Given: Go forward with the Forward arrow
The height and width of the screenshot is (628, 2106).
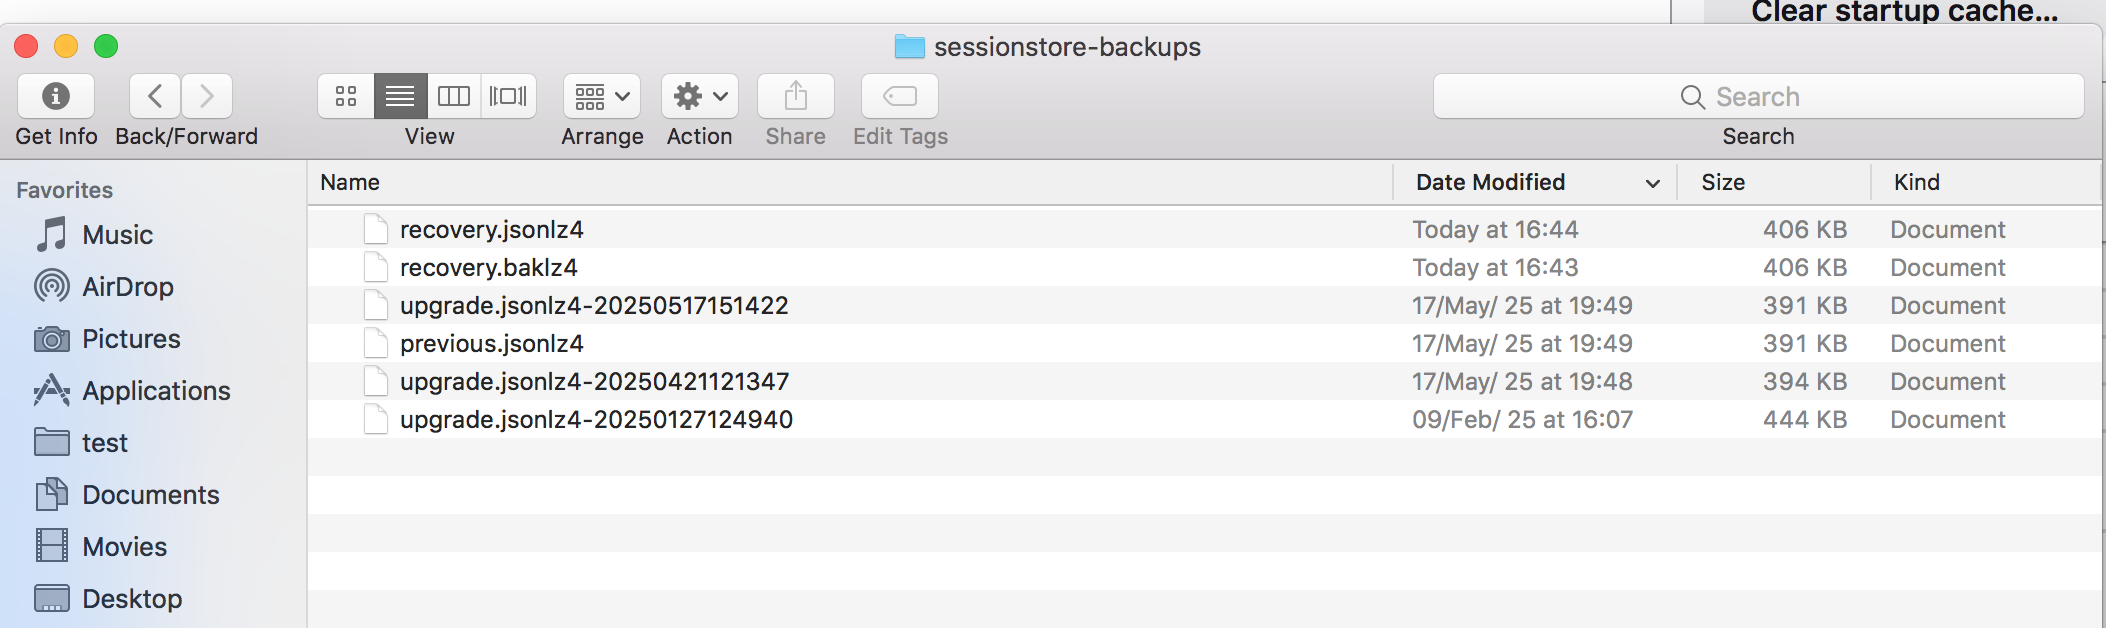Looking at the screenshot, I should pyautogui.click(x=207, y=96).
